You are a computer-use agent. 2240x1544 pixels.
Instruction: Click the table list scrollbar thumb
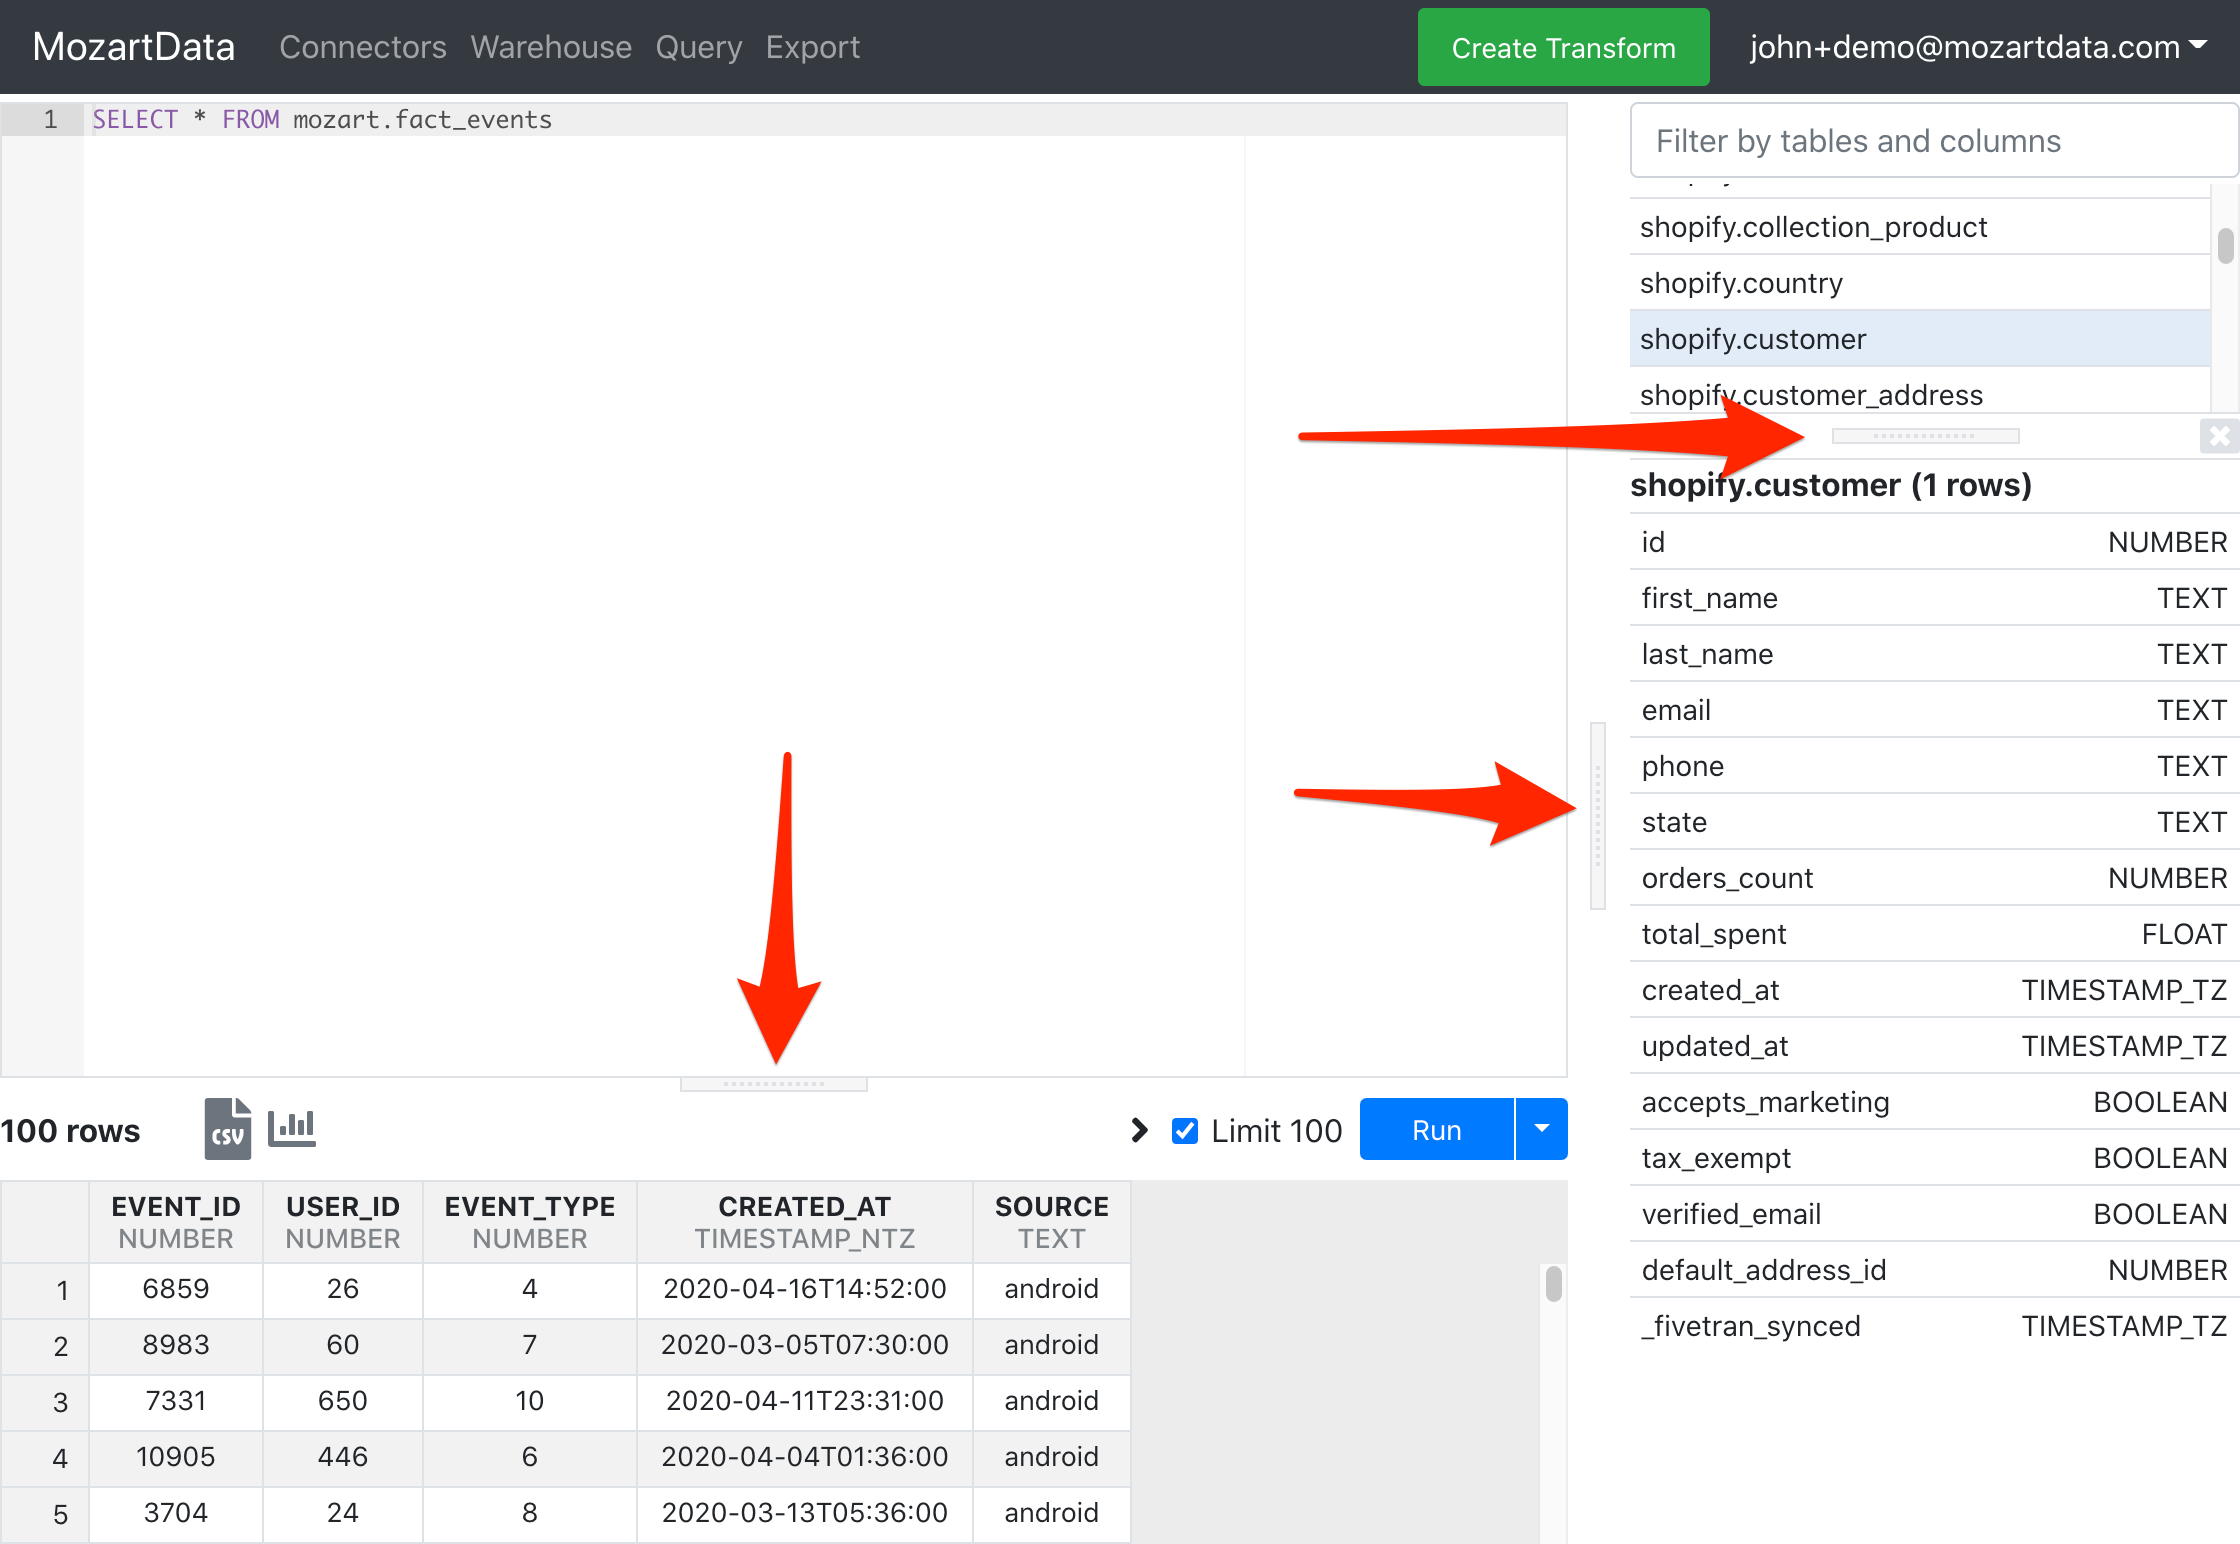click(x=2225, y=245)
